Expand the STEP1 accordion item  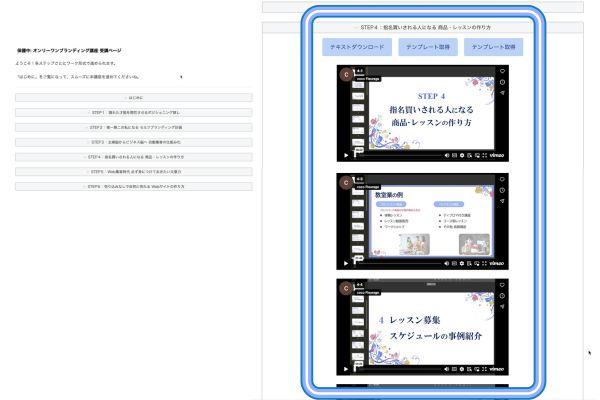(x=134, y=113)
